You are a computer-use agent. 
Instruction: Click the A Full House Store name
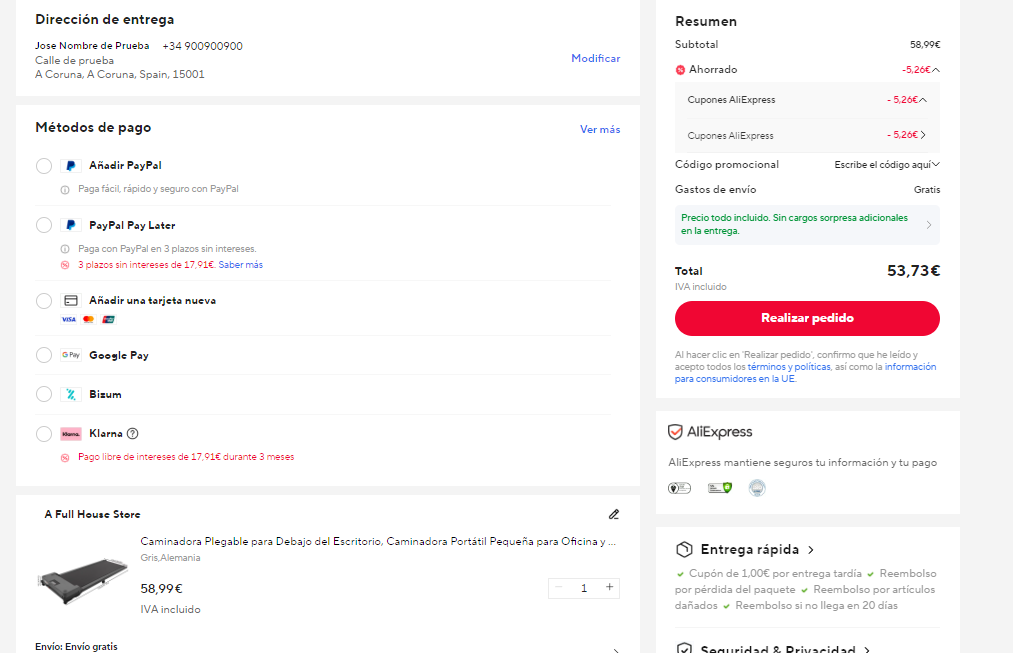[92, 514]
